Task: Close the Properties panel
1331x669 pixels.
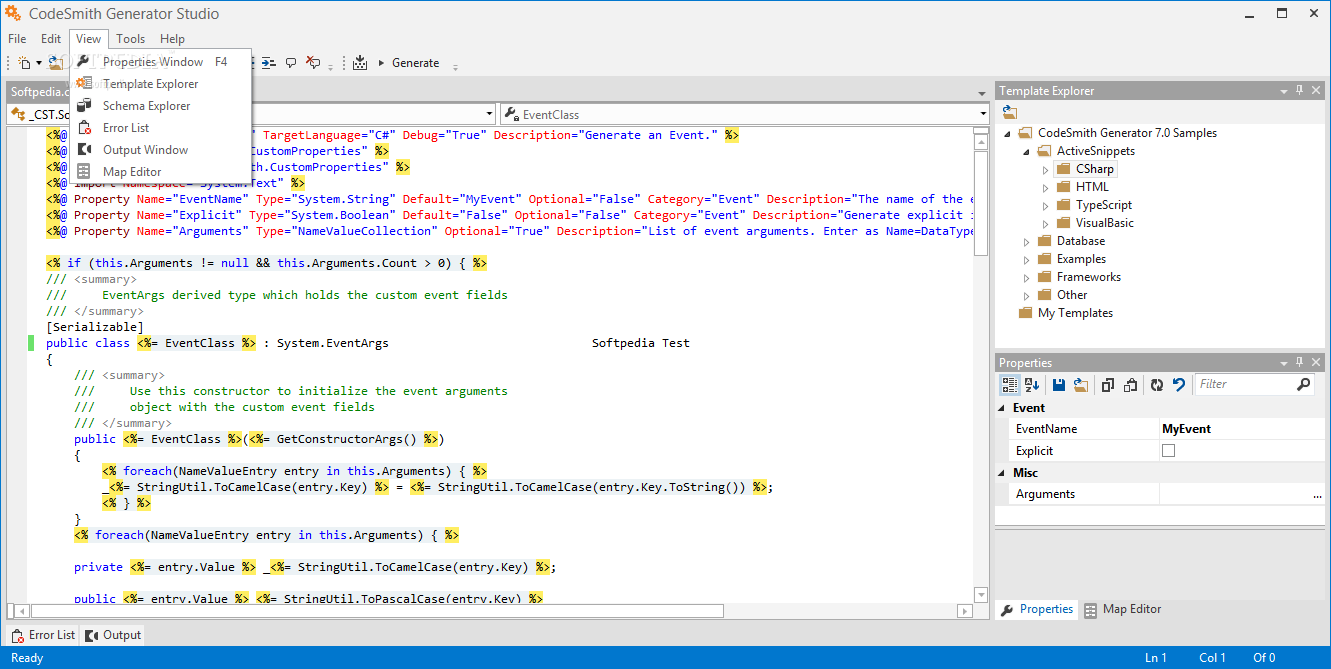Action: [1316, 363]
